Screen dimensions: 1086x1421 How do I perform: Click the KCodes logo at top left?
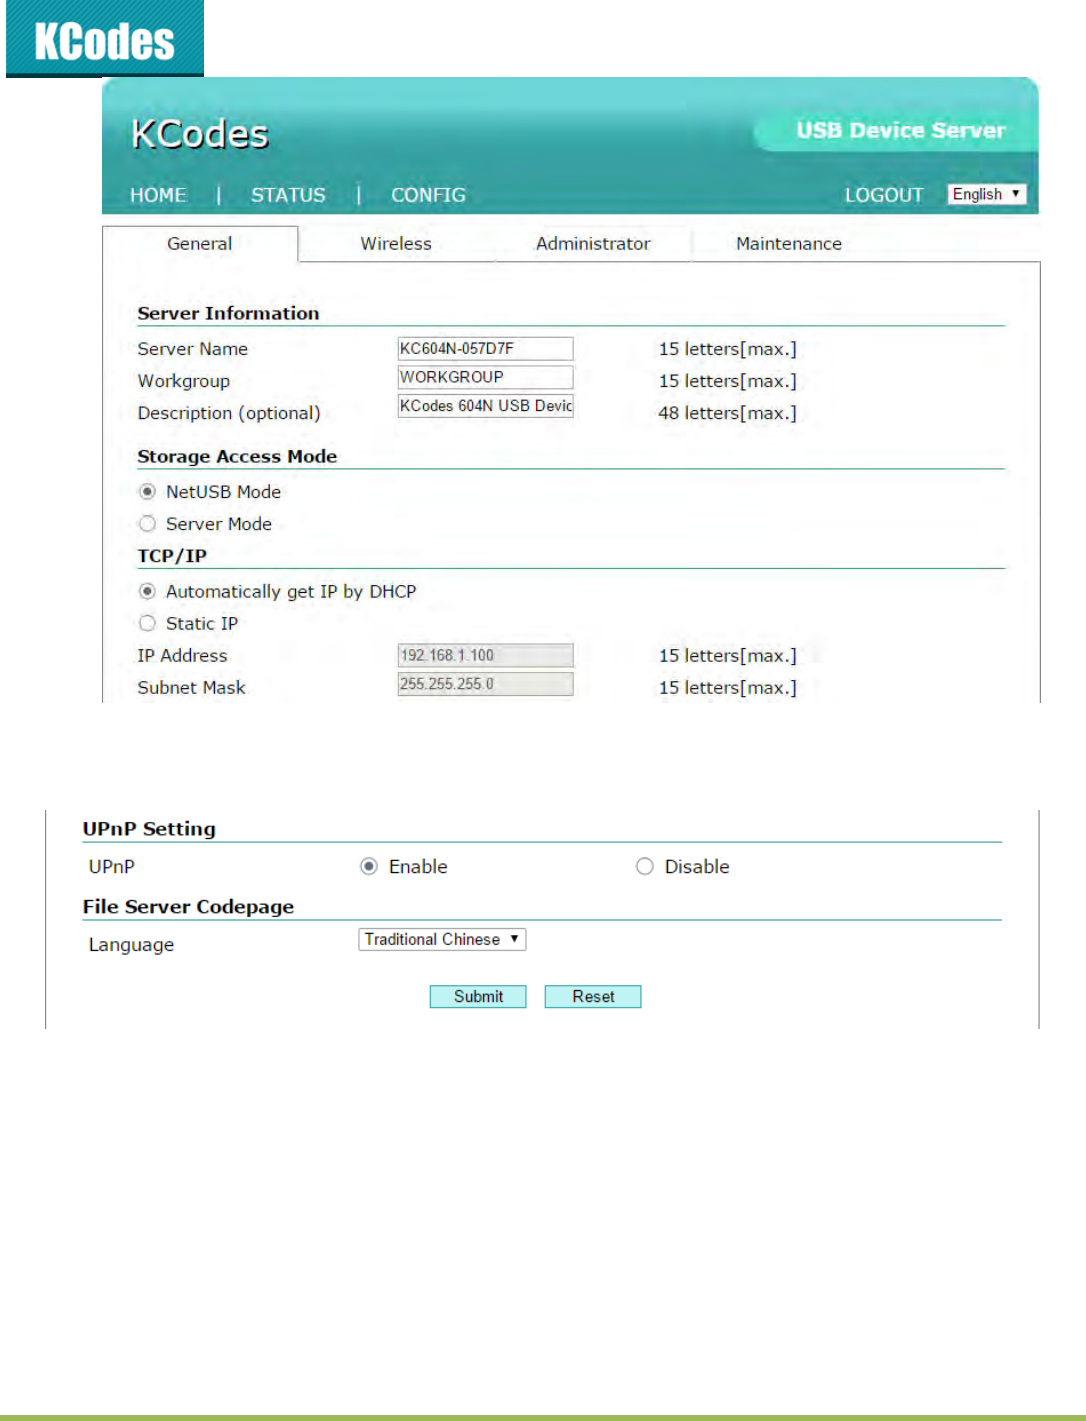tap(105, 38)
